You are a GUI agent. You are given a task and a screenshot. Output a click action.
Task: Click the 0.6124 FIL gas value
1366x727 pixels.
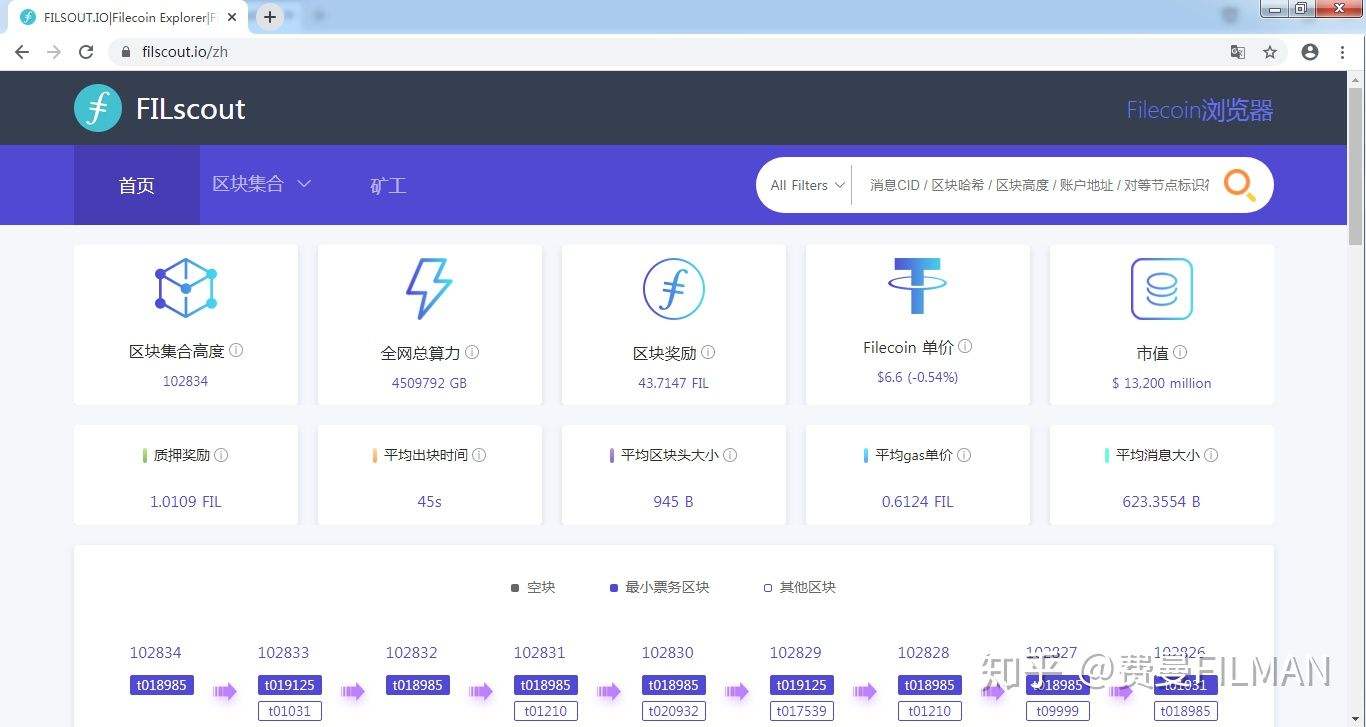coord(917,502)
